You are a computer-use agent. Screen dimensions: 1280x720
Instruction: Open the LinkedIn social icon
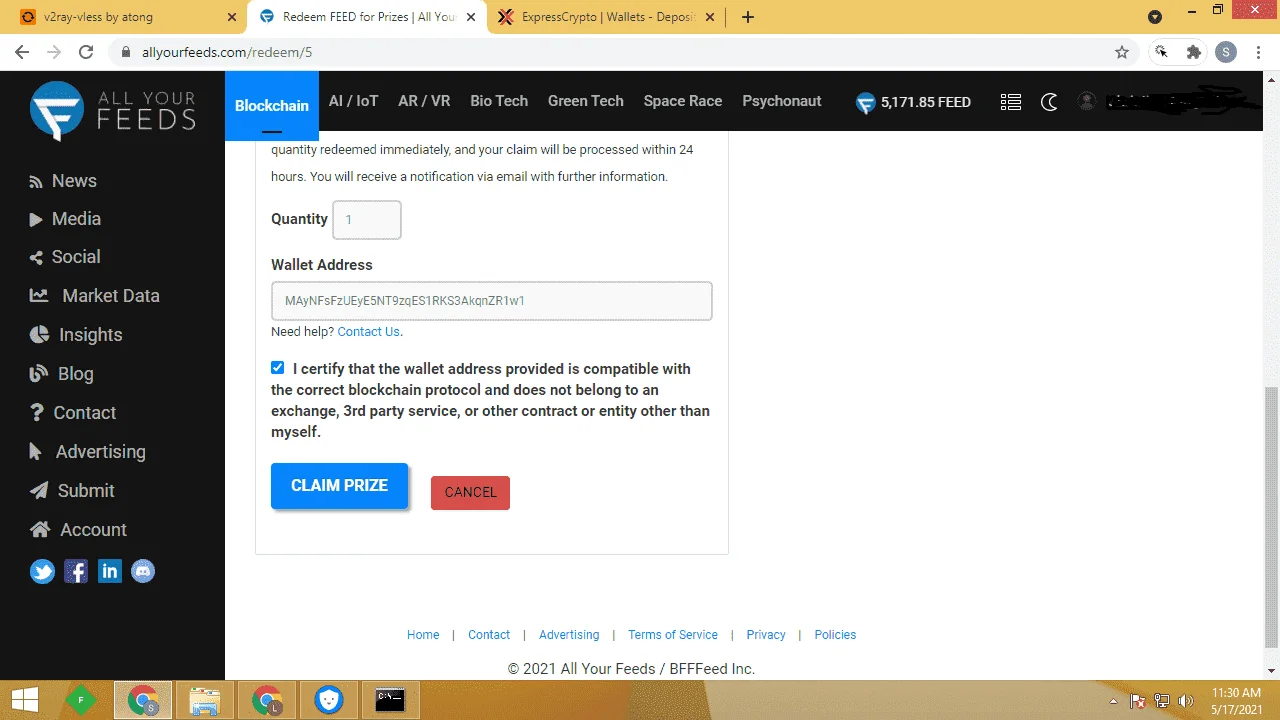[110, 572]
